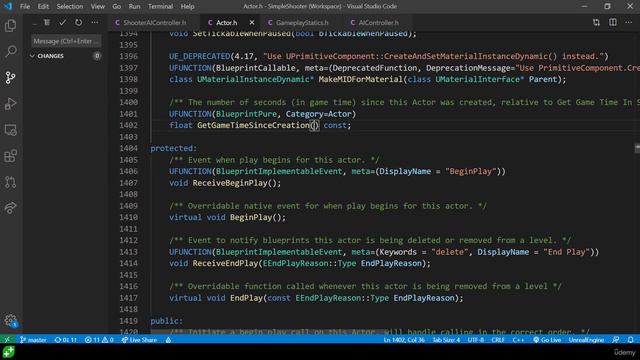Open editor More Actions ellipsis

pyautogui.click(x=629, y=23)
